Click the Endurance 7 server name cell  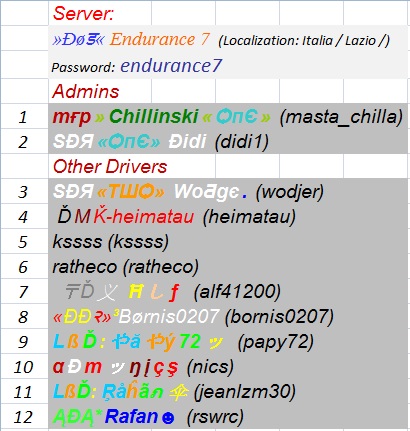(228, 38)
